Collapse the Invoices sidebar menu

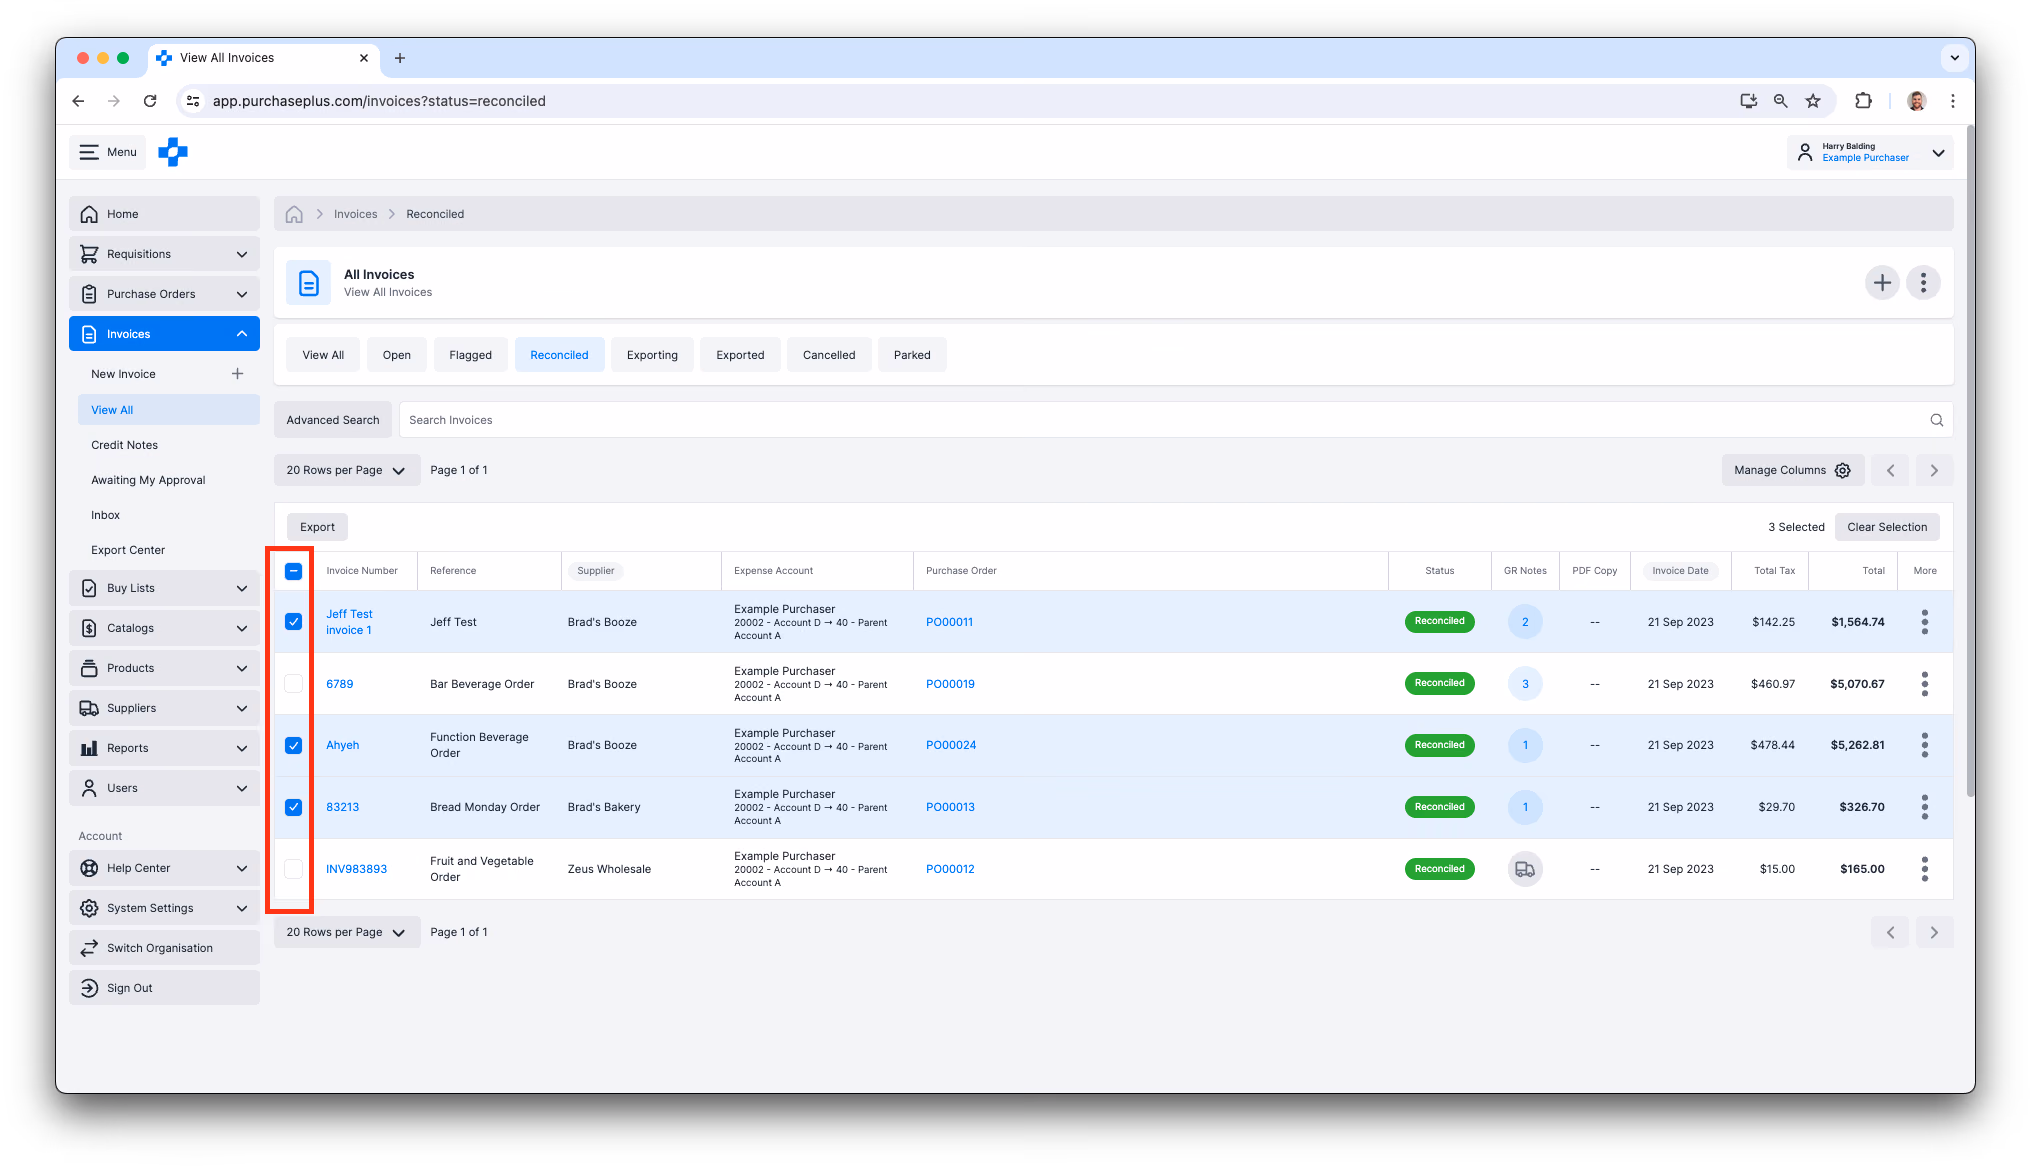tap(164, 334)
